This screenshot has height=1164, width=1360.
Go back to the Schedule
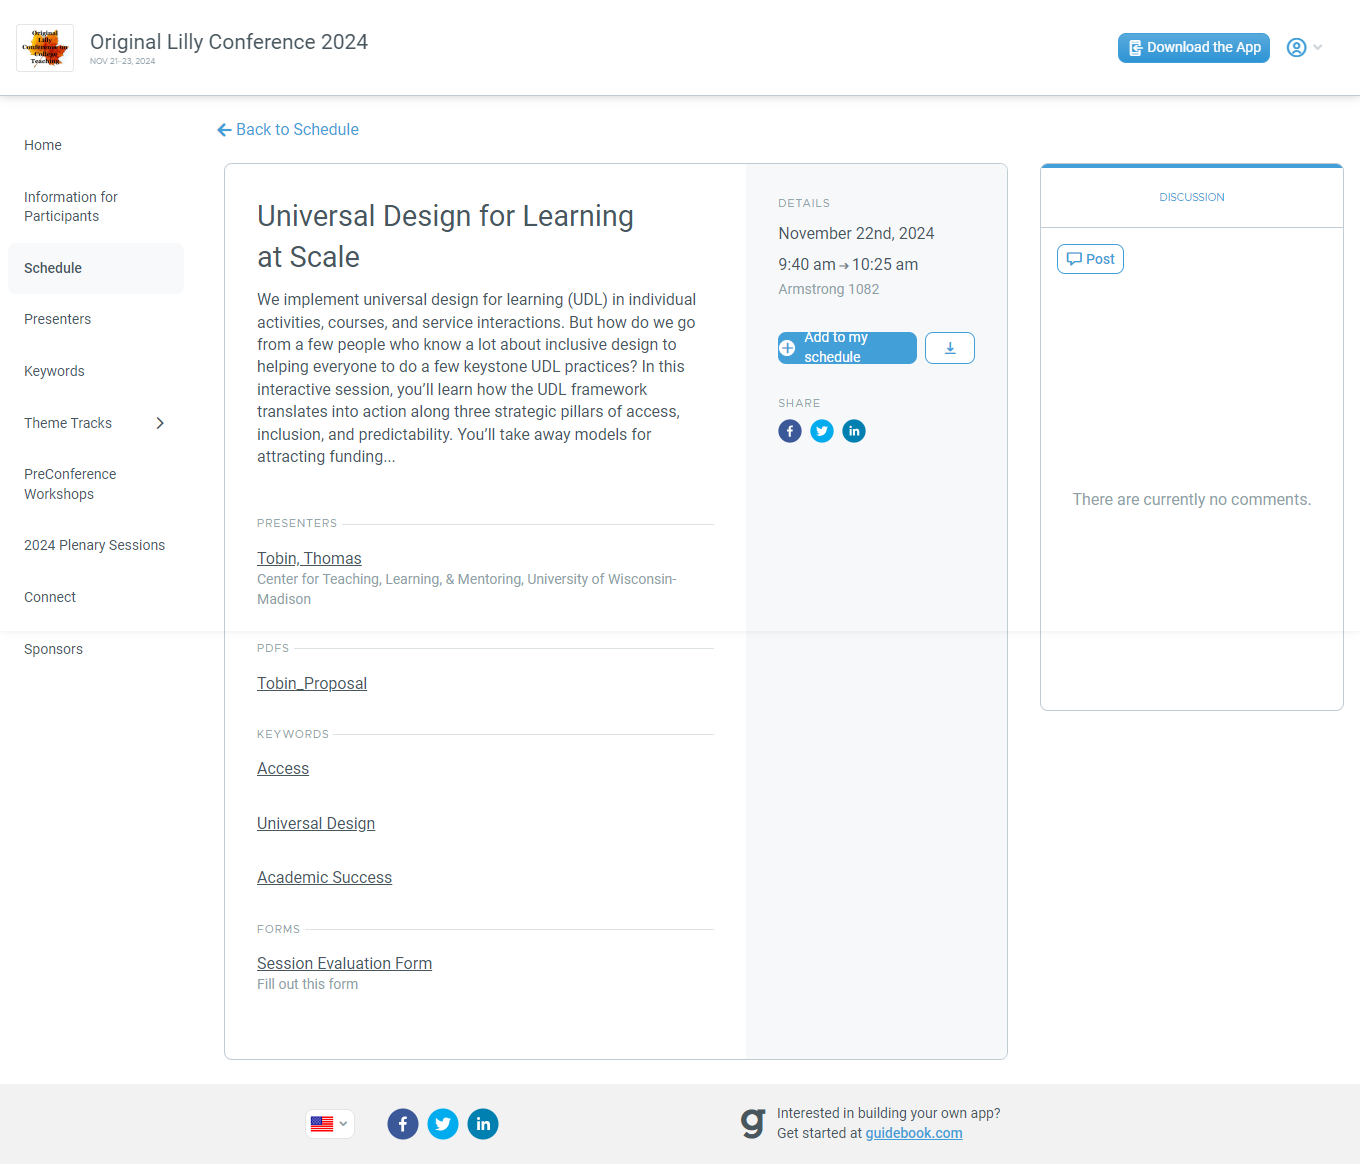click(x=288, y=130)
